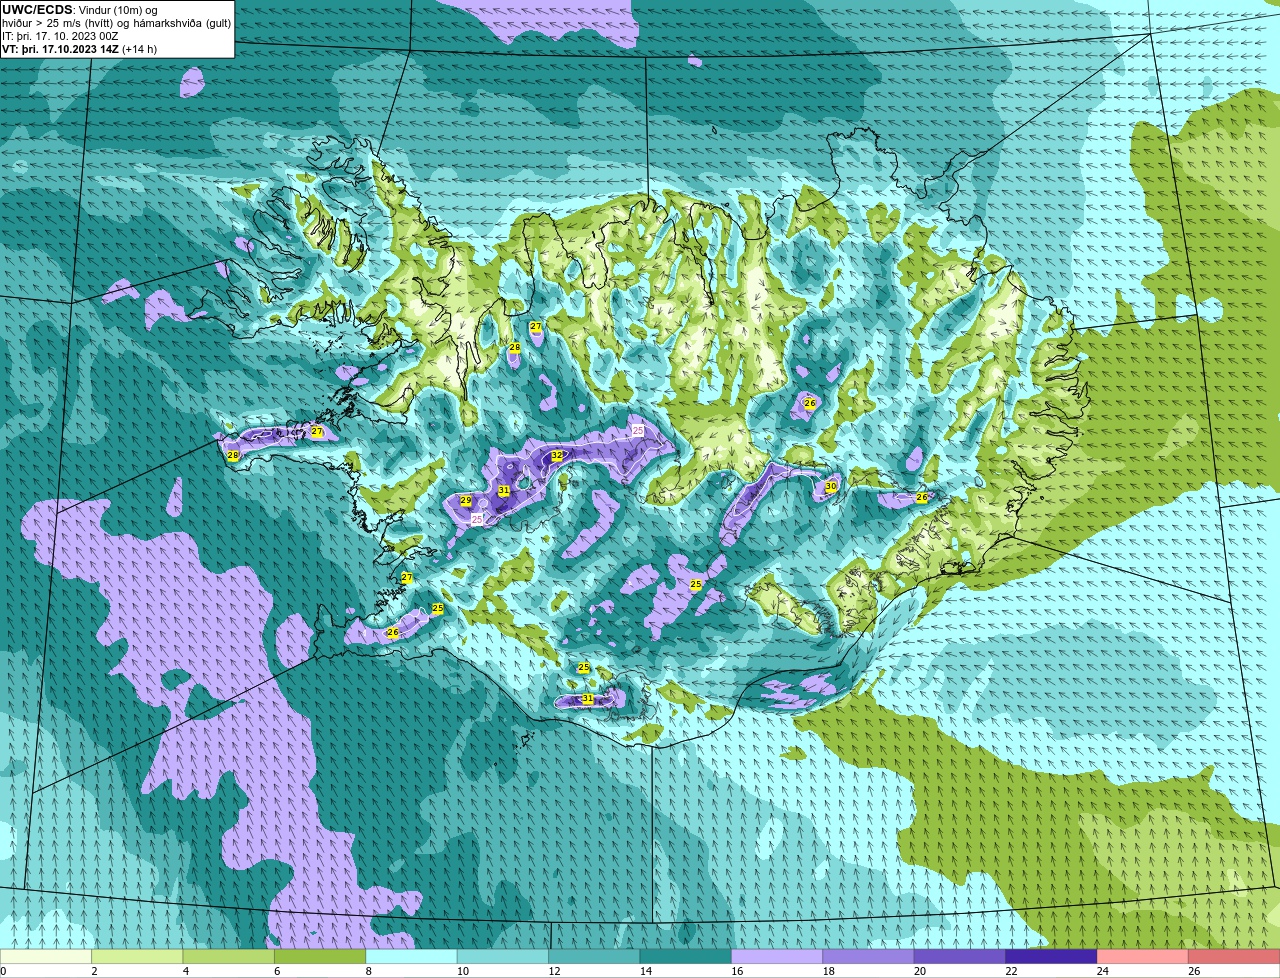1280x978 pixels.
Task: Click the 0–2 m/s cream legend swatch
Action: tap(46, 956)
